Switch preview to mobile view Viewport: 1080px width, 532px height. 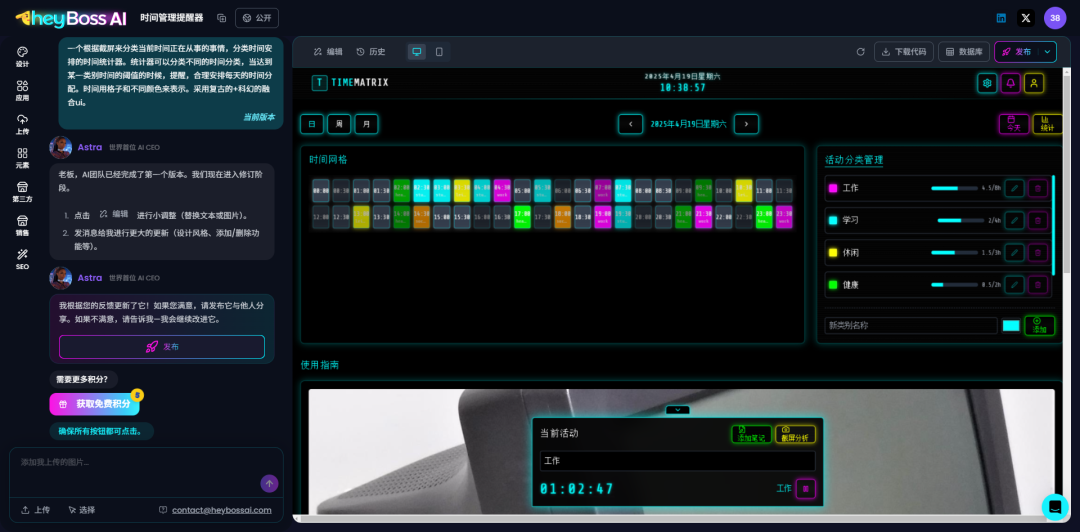point(439,52)
